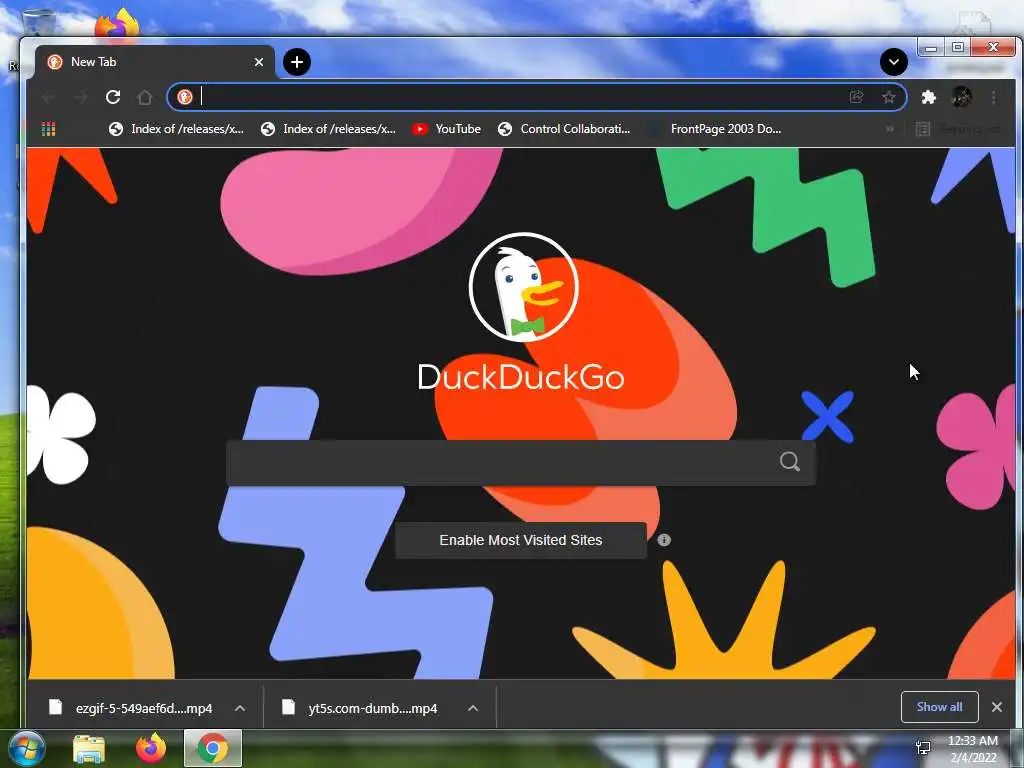Click Enable Most Visited Sites button

(520, 540)
